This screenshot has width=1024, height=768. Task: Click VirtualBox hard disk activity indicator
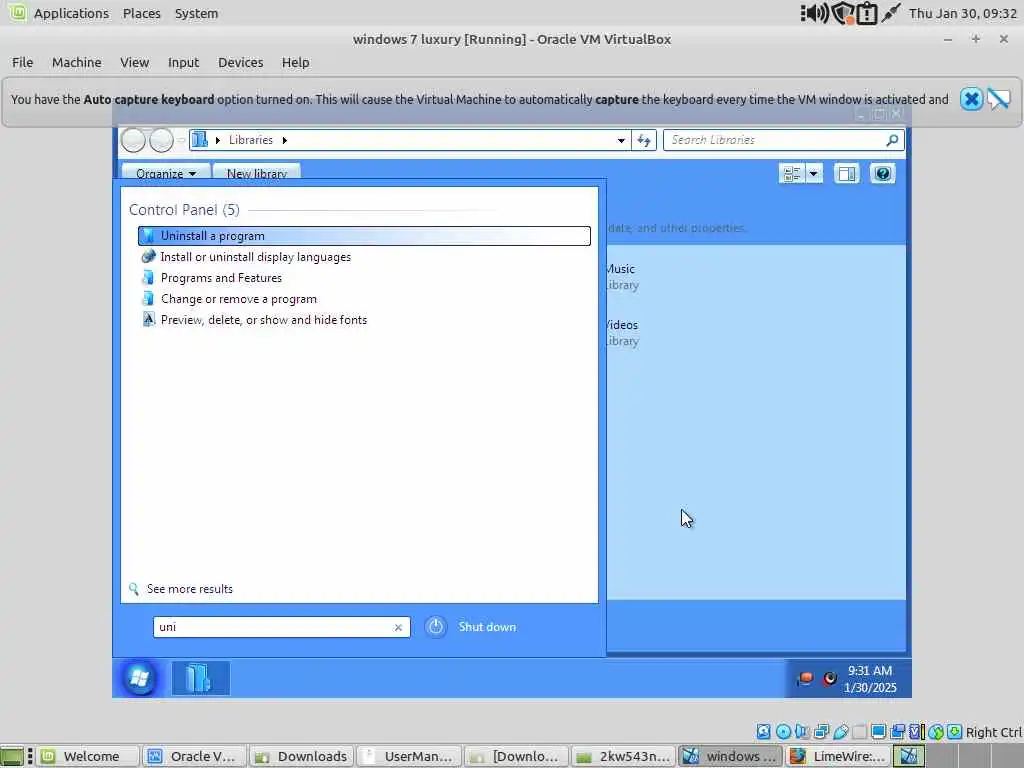pyautogui.click(x=763, y=732)
